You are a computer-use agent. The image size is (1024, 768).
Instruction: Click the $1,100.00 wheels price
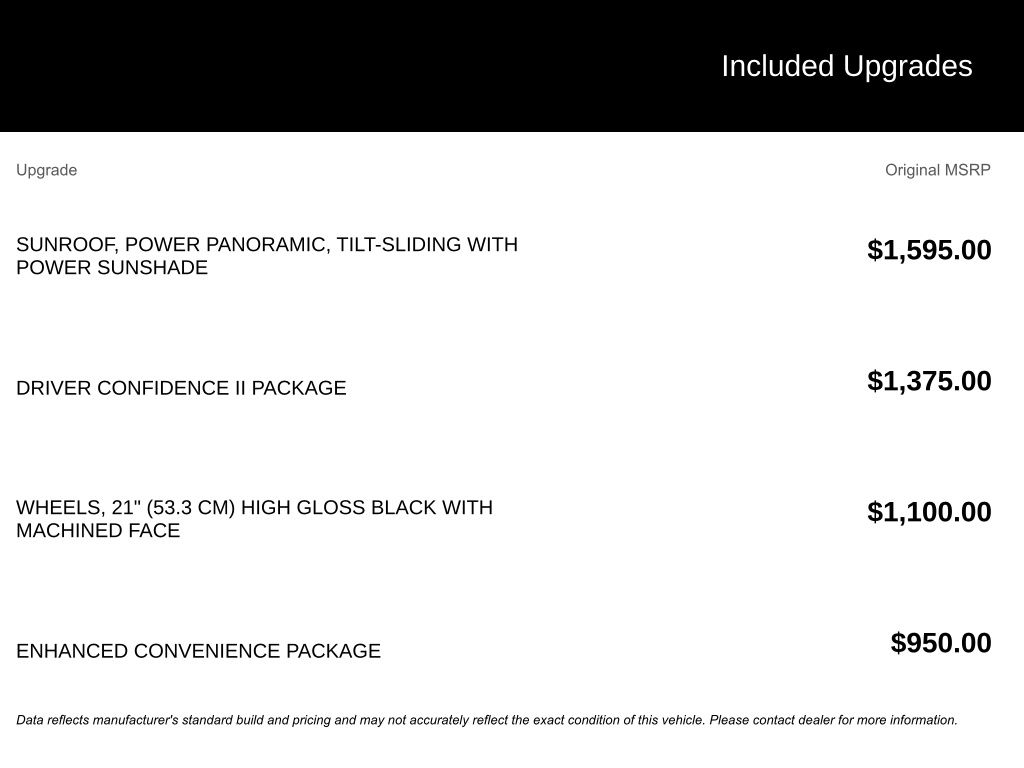tap(929, 512)
